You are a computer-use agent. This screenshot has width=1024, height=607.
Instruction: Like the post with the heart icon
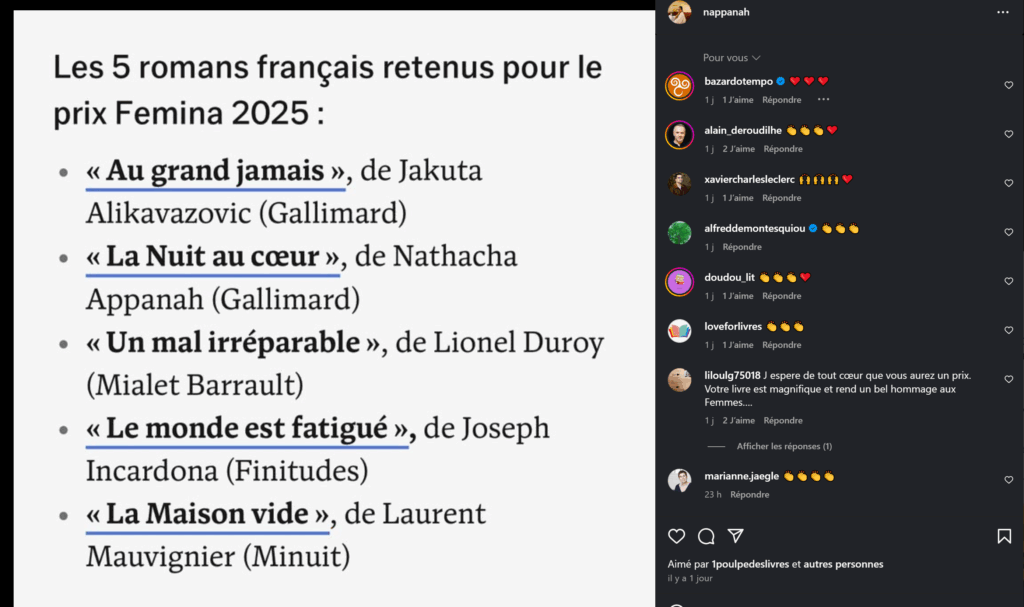point(677,537)
